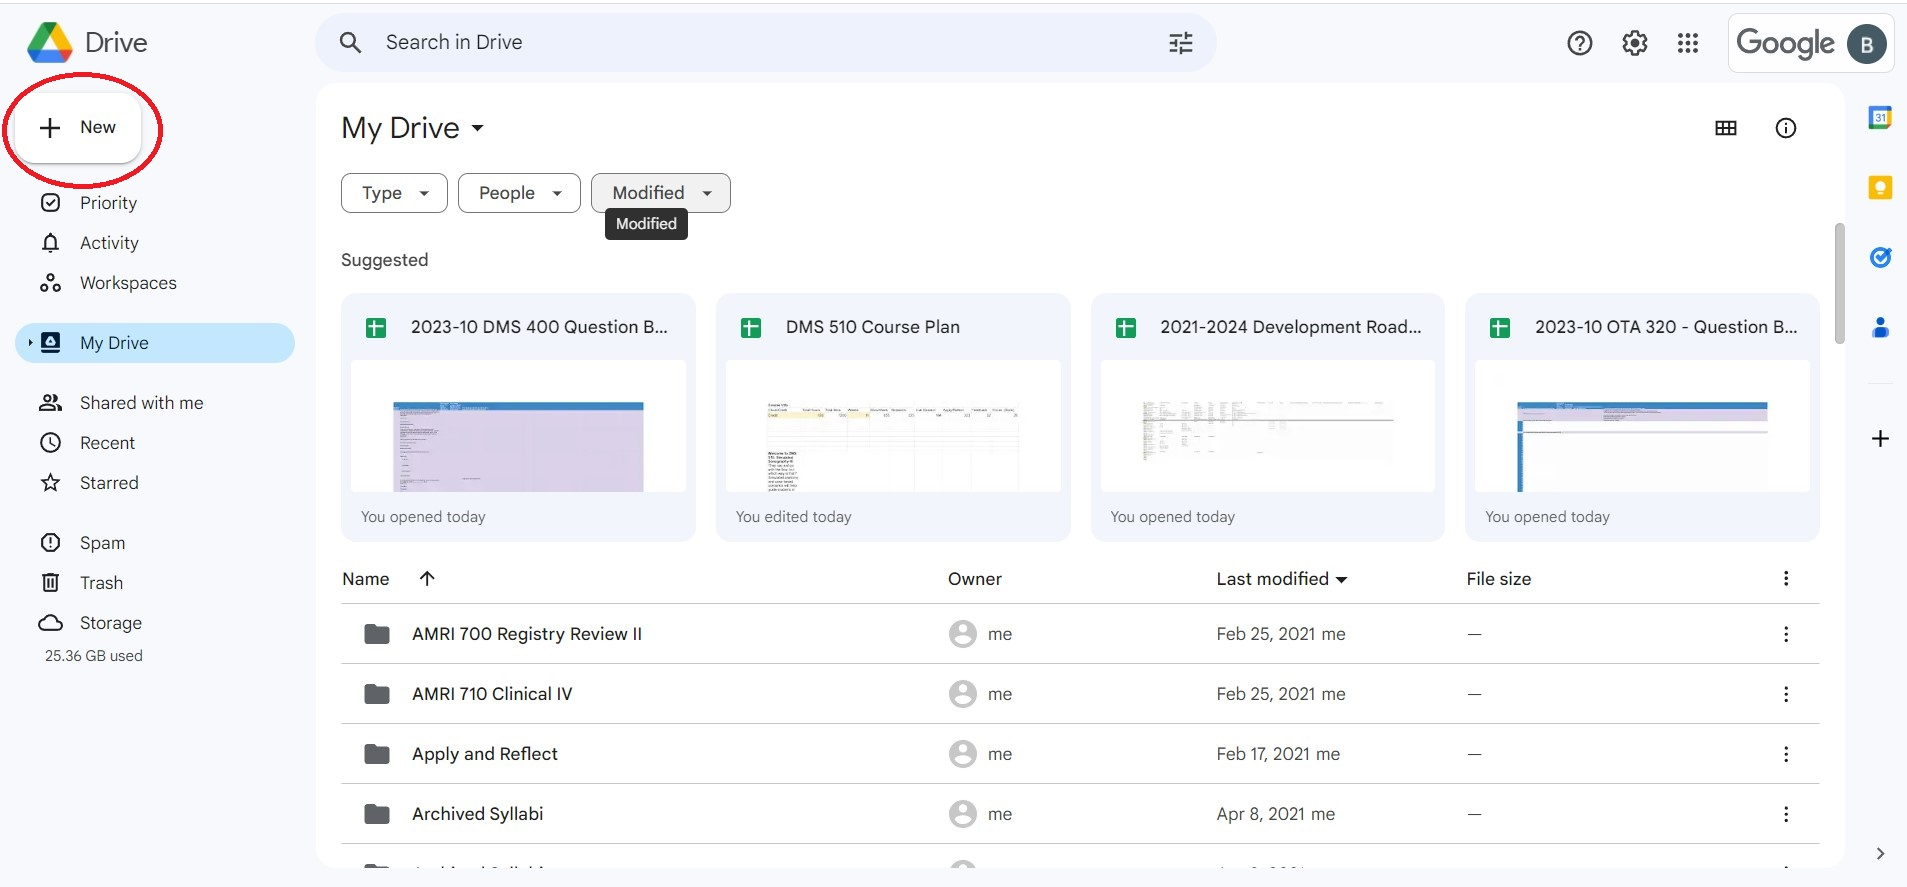Open the Trash section
1907x887 pixels.
[x=101, y=583]
